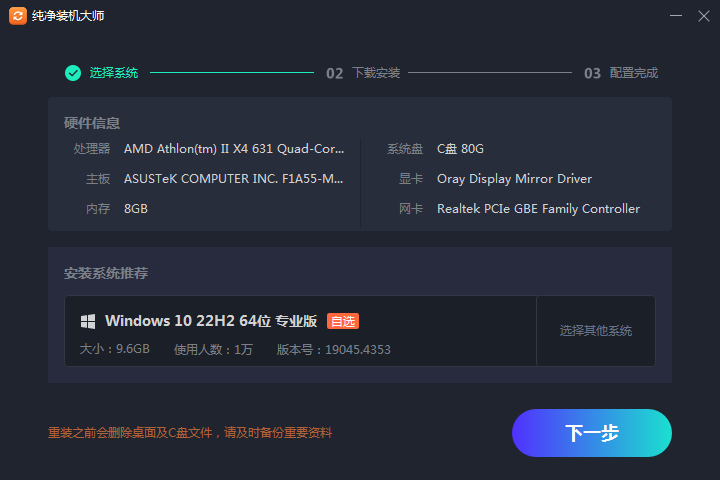Go to step 03 配置完成
Image resolution: width=720 pixels, height=480 pixels.
pos(621,73)
